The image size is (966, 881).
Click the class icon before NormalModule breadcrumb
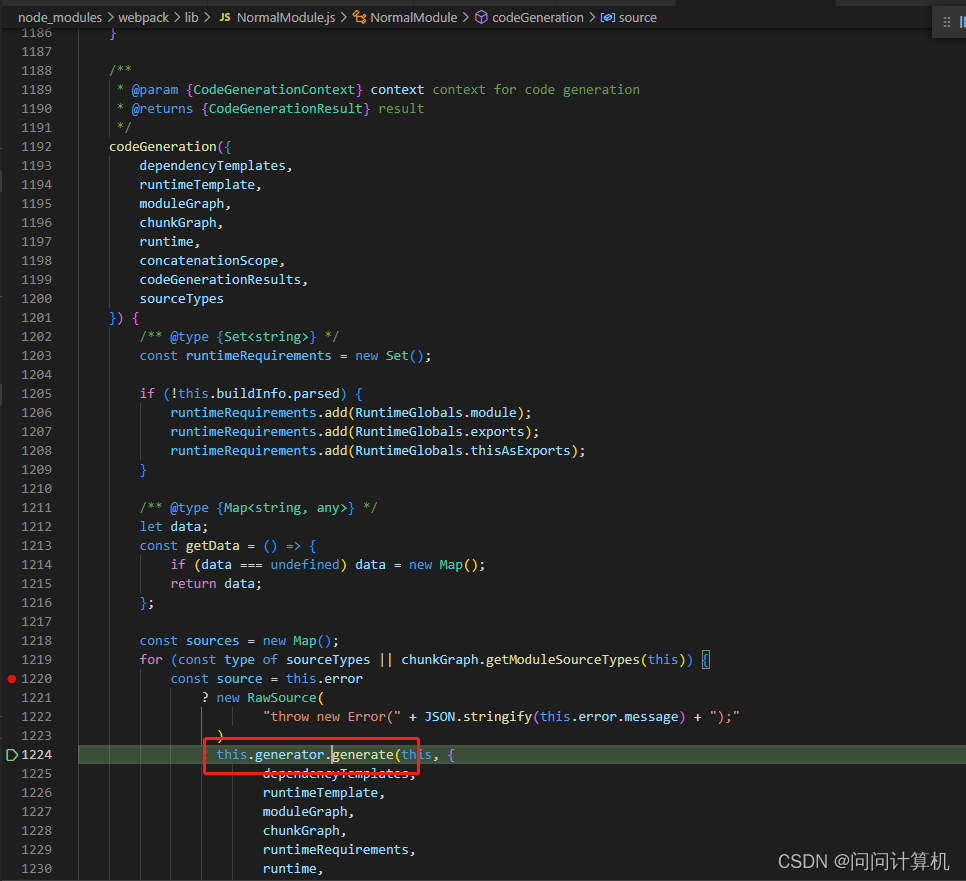(x=359, y=17)
